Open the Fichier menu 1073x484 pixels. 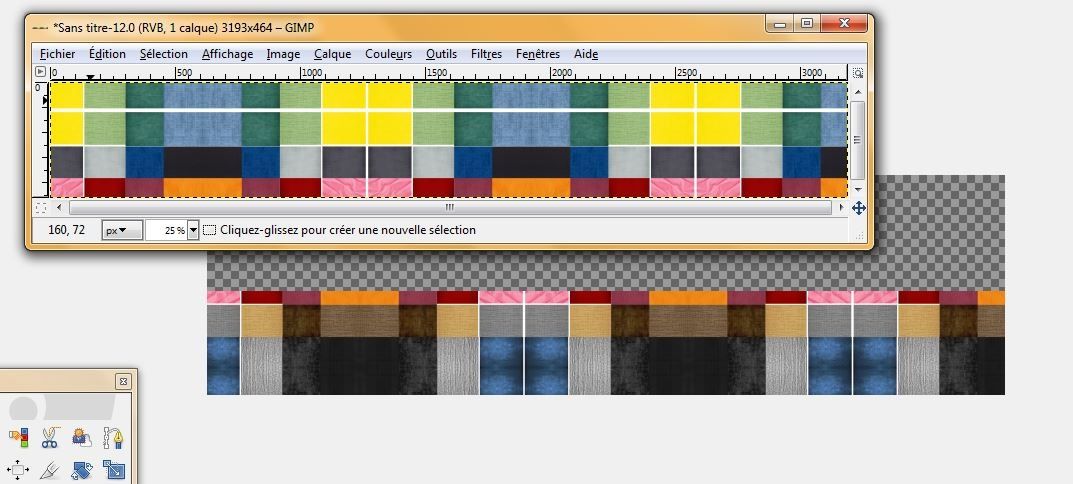tap(57, 54)
